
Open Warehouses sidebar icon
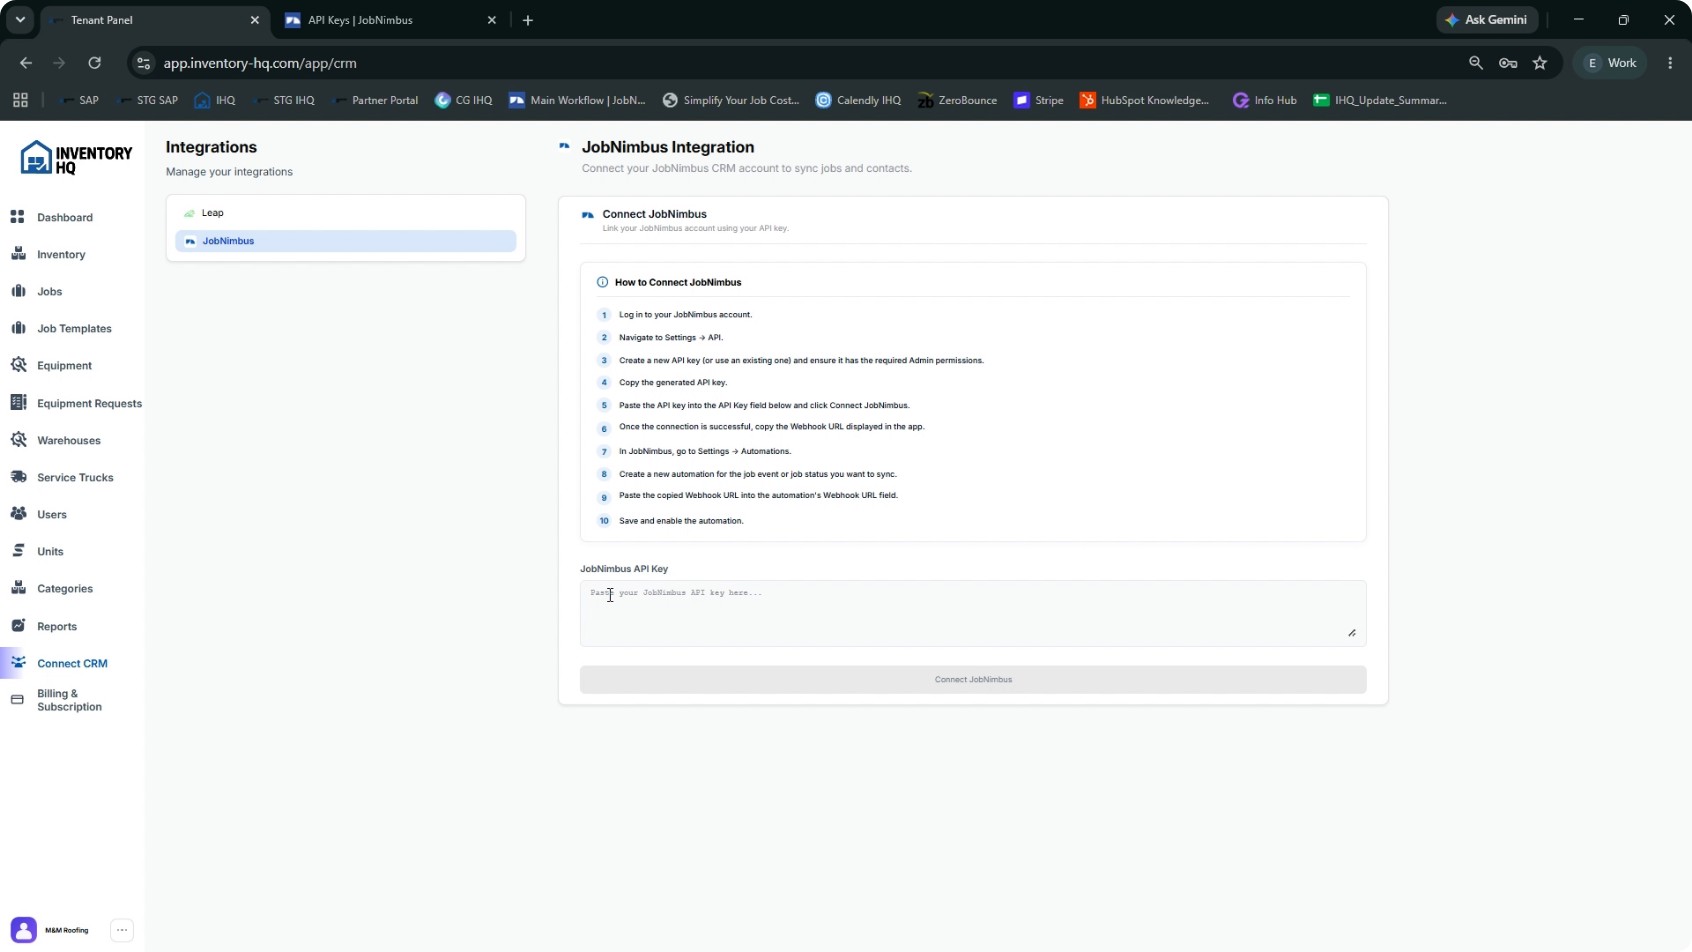pyautogui.click(x=18, y=440)
